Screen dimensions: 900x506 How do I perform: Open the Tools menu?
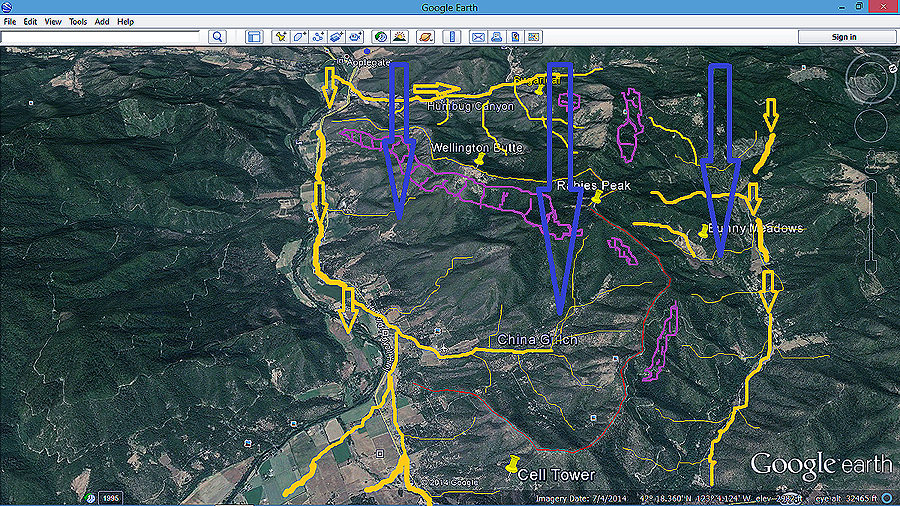77,22
